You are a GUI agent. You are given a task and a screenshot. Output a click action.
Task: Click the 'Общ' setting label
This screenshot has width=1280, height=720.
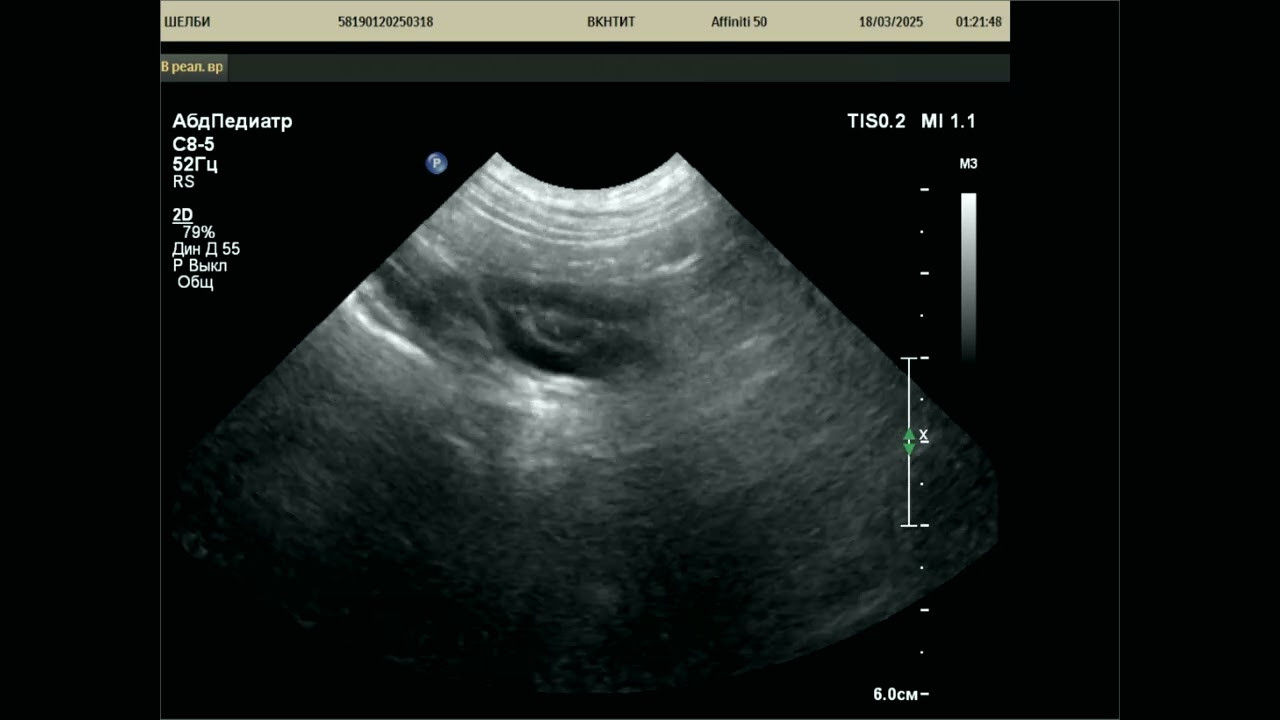coord(196,283)
